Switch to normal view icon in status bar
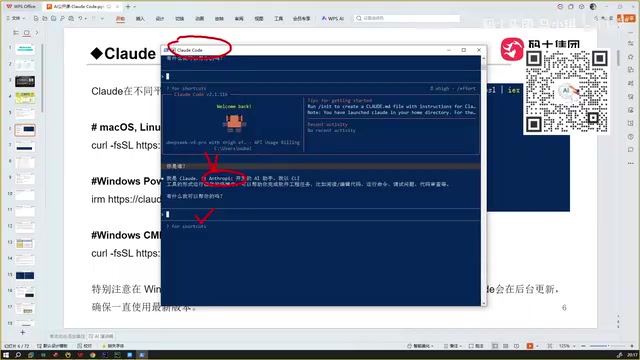The width and height of the screenshot is (640, 360). click(x=495, y=346)
